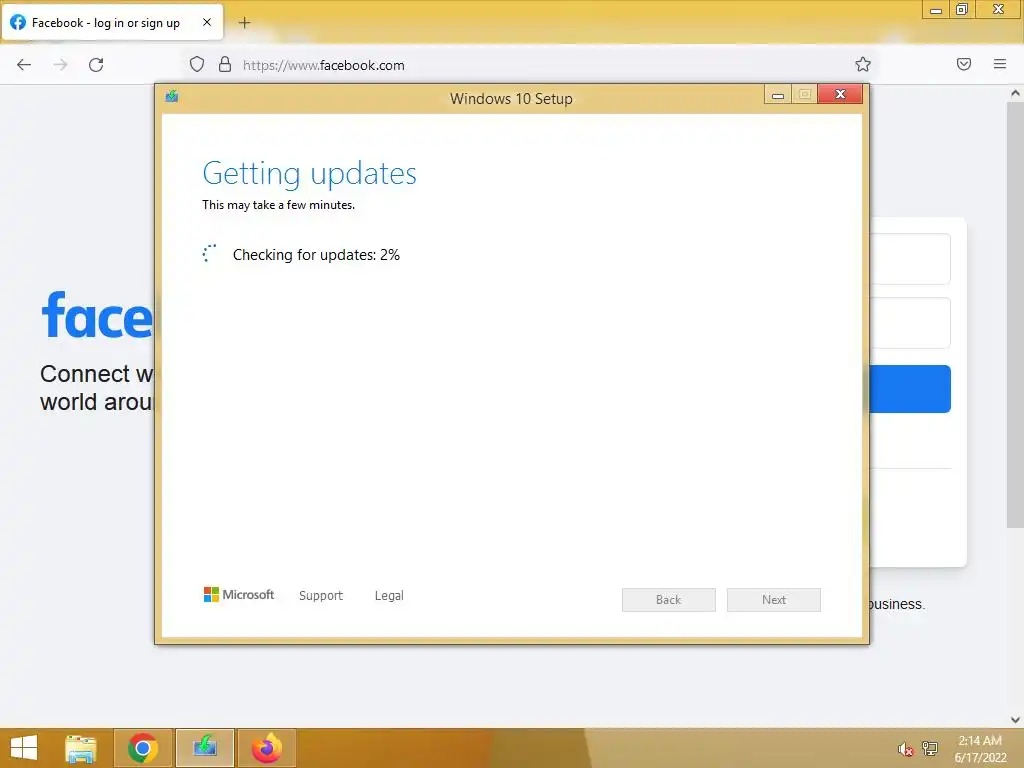1024x768 pixels.
Task: Open the tracking protection shield icon
Action: (x=197, y=64)
